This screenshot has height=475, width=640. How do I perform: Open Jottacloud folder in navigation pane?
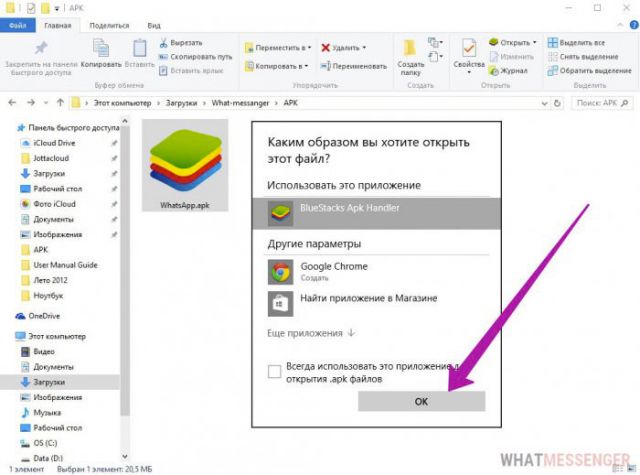pos(51,158)
